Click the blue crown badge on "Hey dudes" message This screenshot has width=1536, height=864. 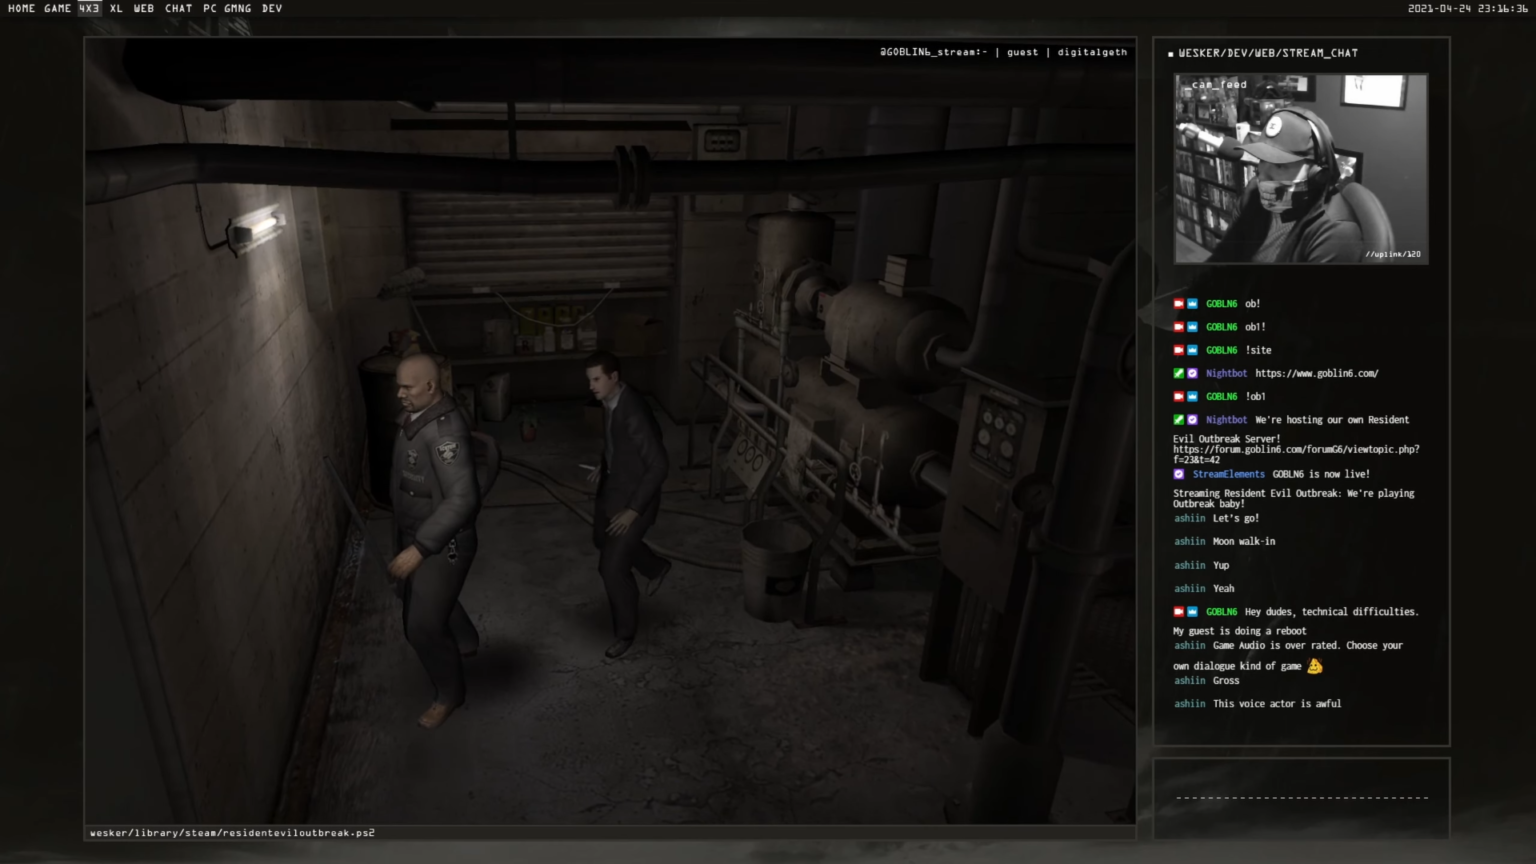(1192, 612)
